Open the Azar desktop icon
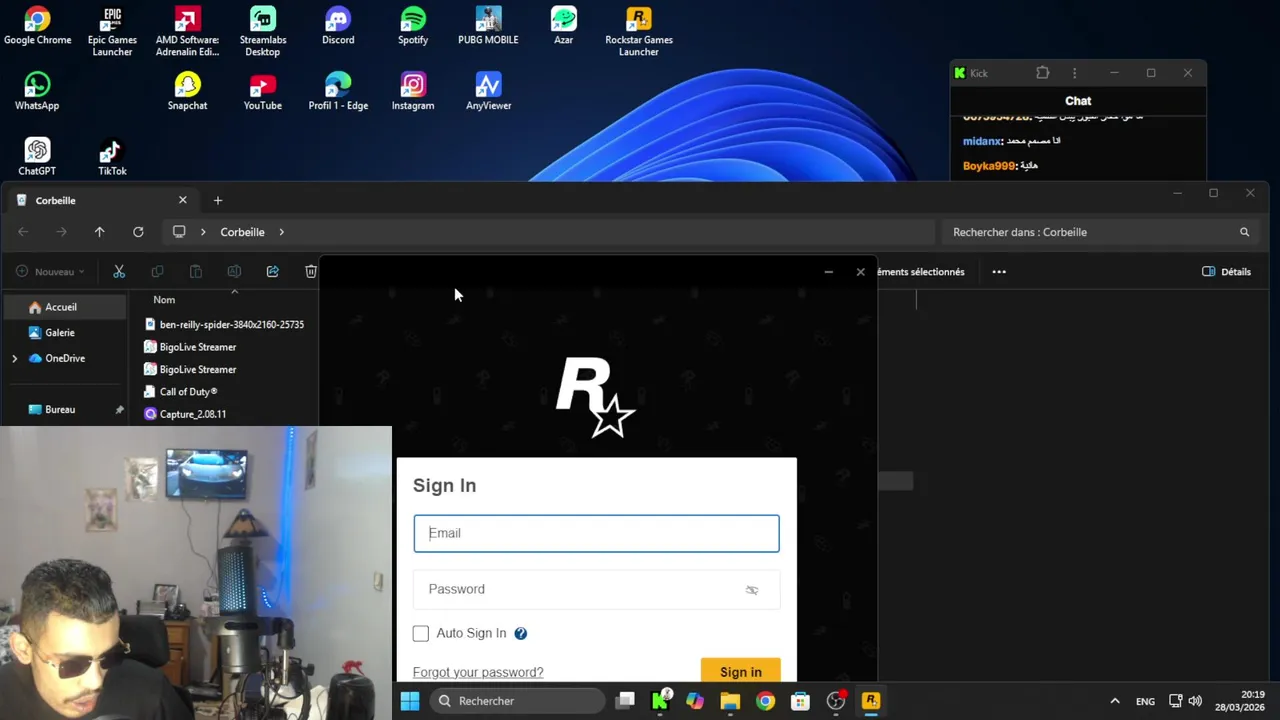This screenshot has width=1280, height=720. [x=563, y=27]
